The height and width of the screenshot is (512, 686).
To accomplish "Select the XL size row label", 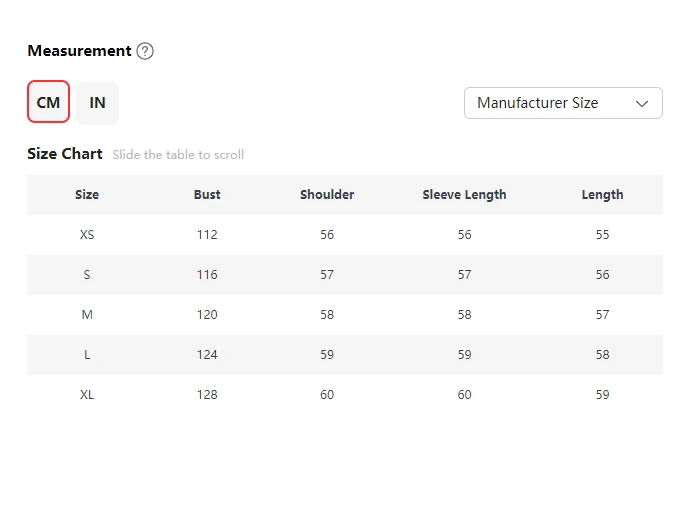I will tap(87, 395).
